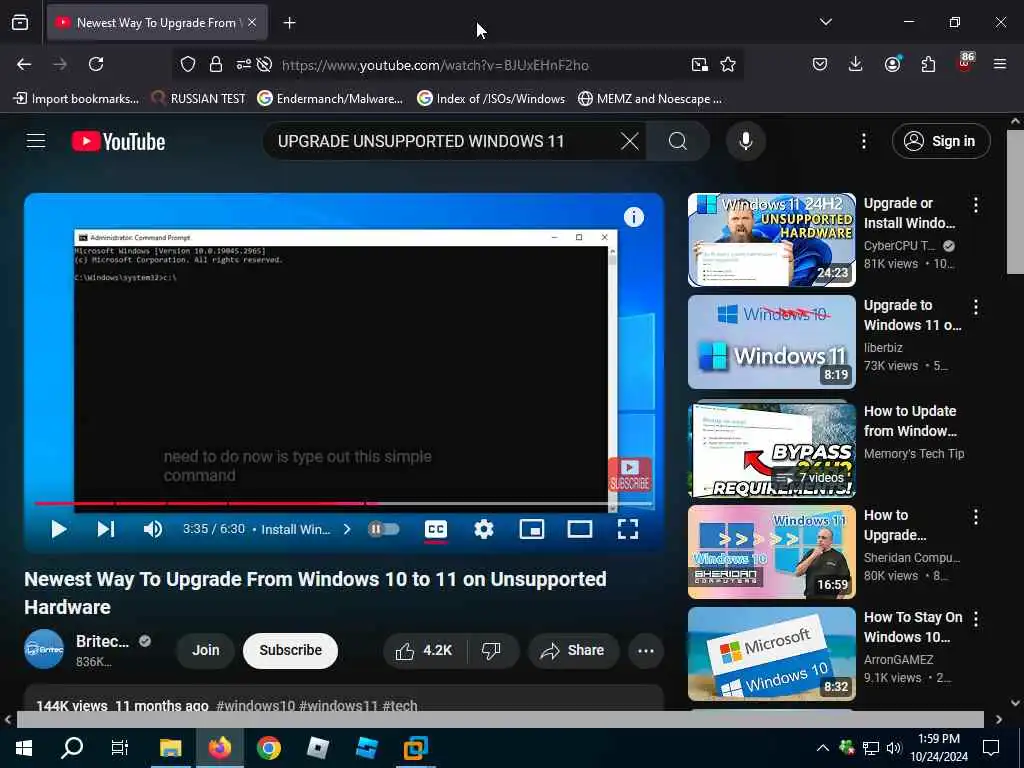Clear the YouTube search query
1024x768 pixels.
click(630, 141)
